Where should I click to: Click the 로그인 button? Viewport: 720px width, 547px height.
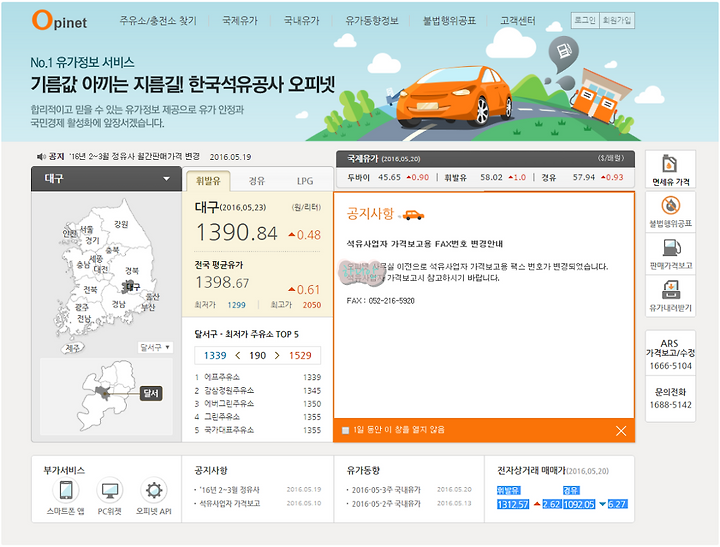click(x=585, y=20)
